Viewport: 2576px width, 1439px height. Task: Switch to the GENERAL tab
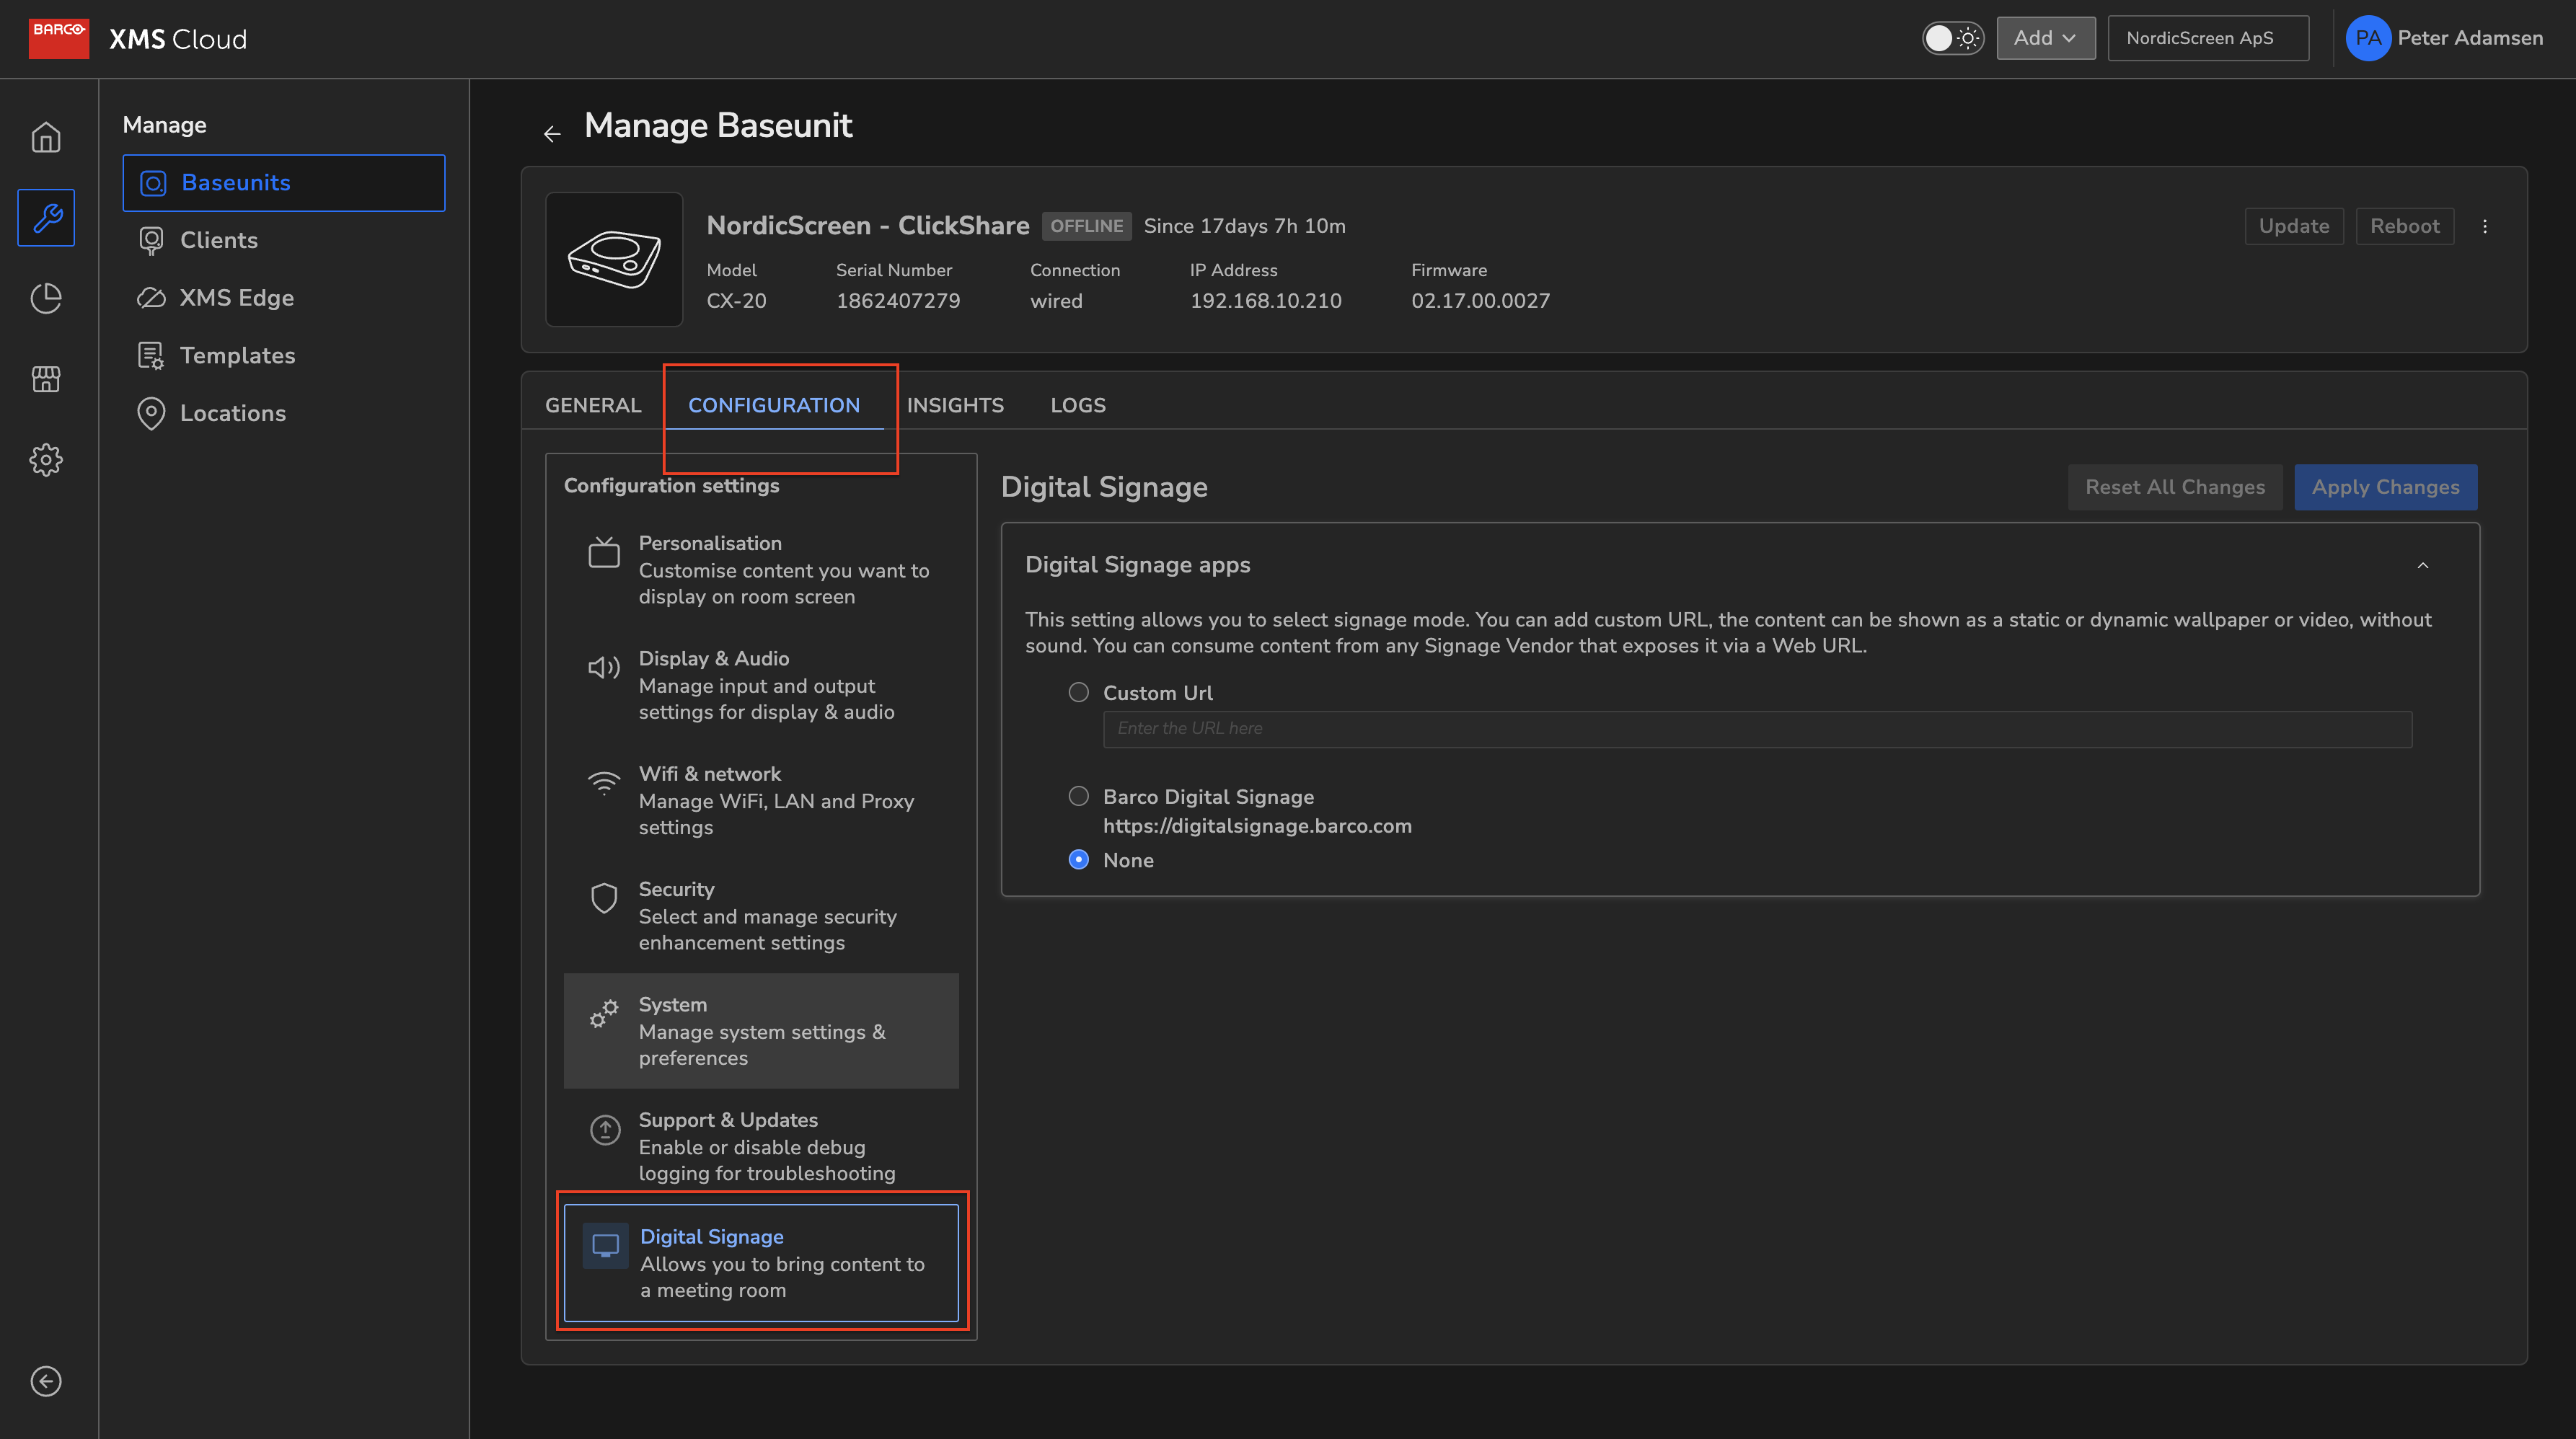[x=593, y=405]
